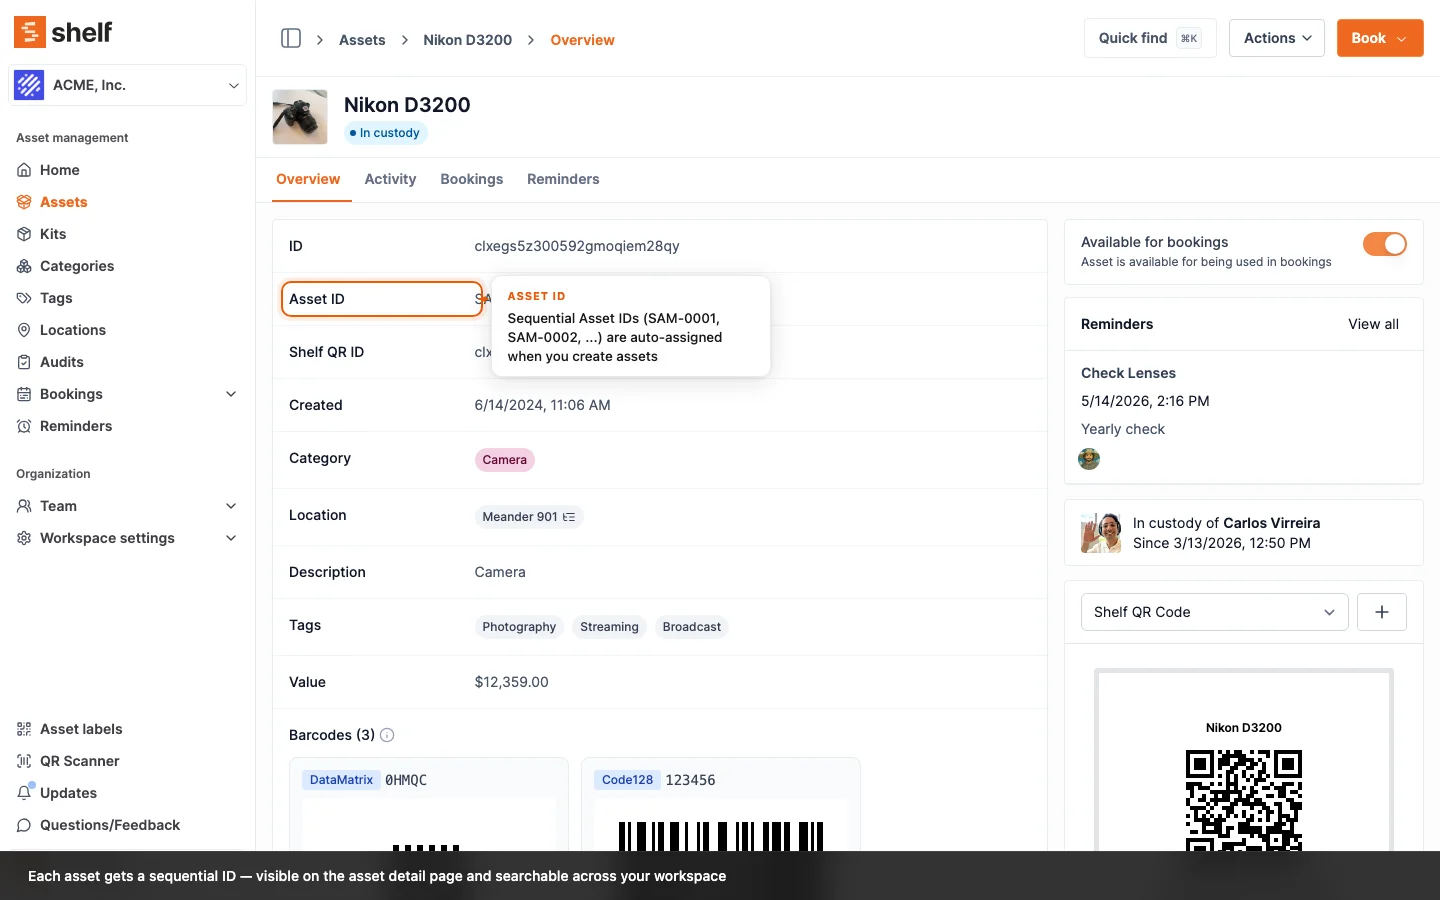Expand the Bookings sidebar submenu
This screenshot has height=900, width=1440.
pos(231,394)
